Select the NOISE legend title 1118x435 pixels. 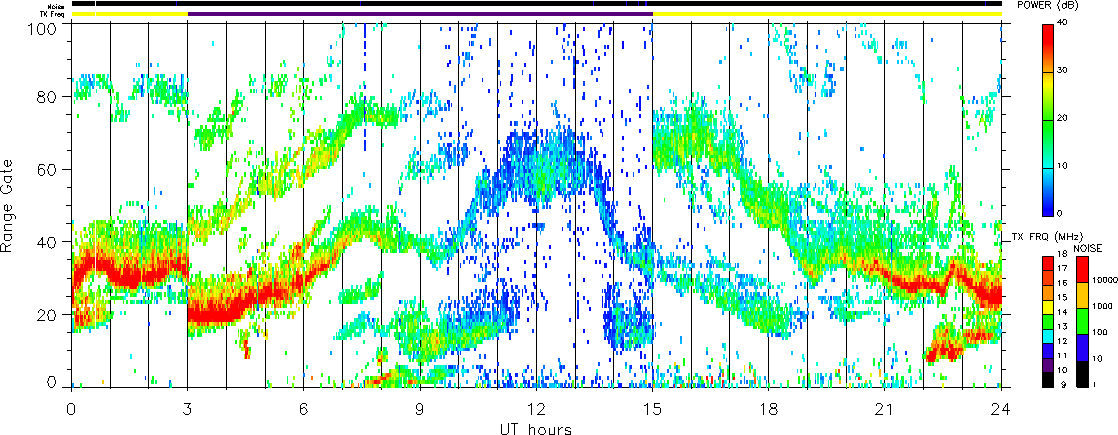[x=1088, y=248]
